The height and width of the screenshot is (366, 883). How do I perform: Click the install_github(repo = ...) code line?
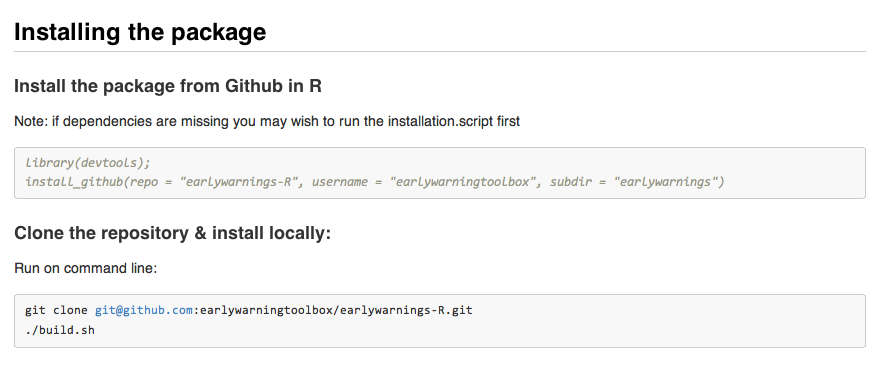[x=374, y=182]
